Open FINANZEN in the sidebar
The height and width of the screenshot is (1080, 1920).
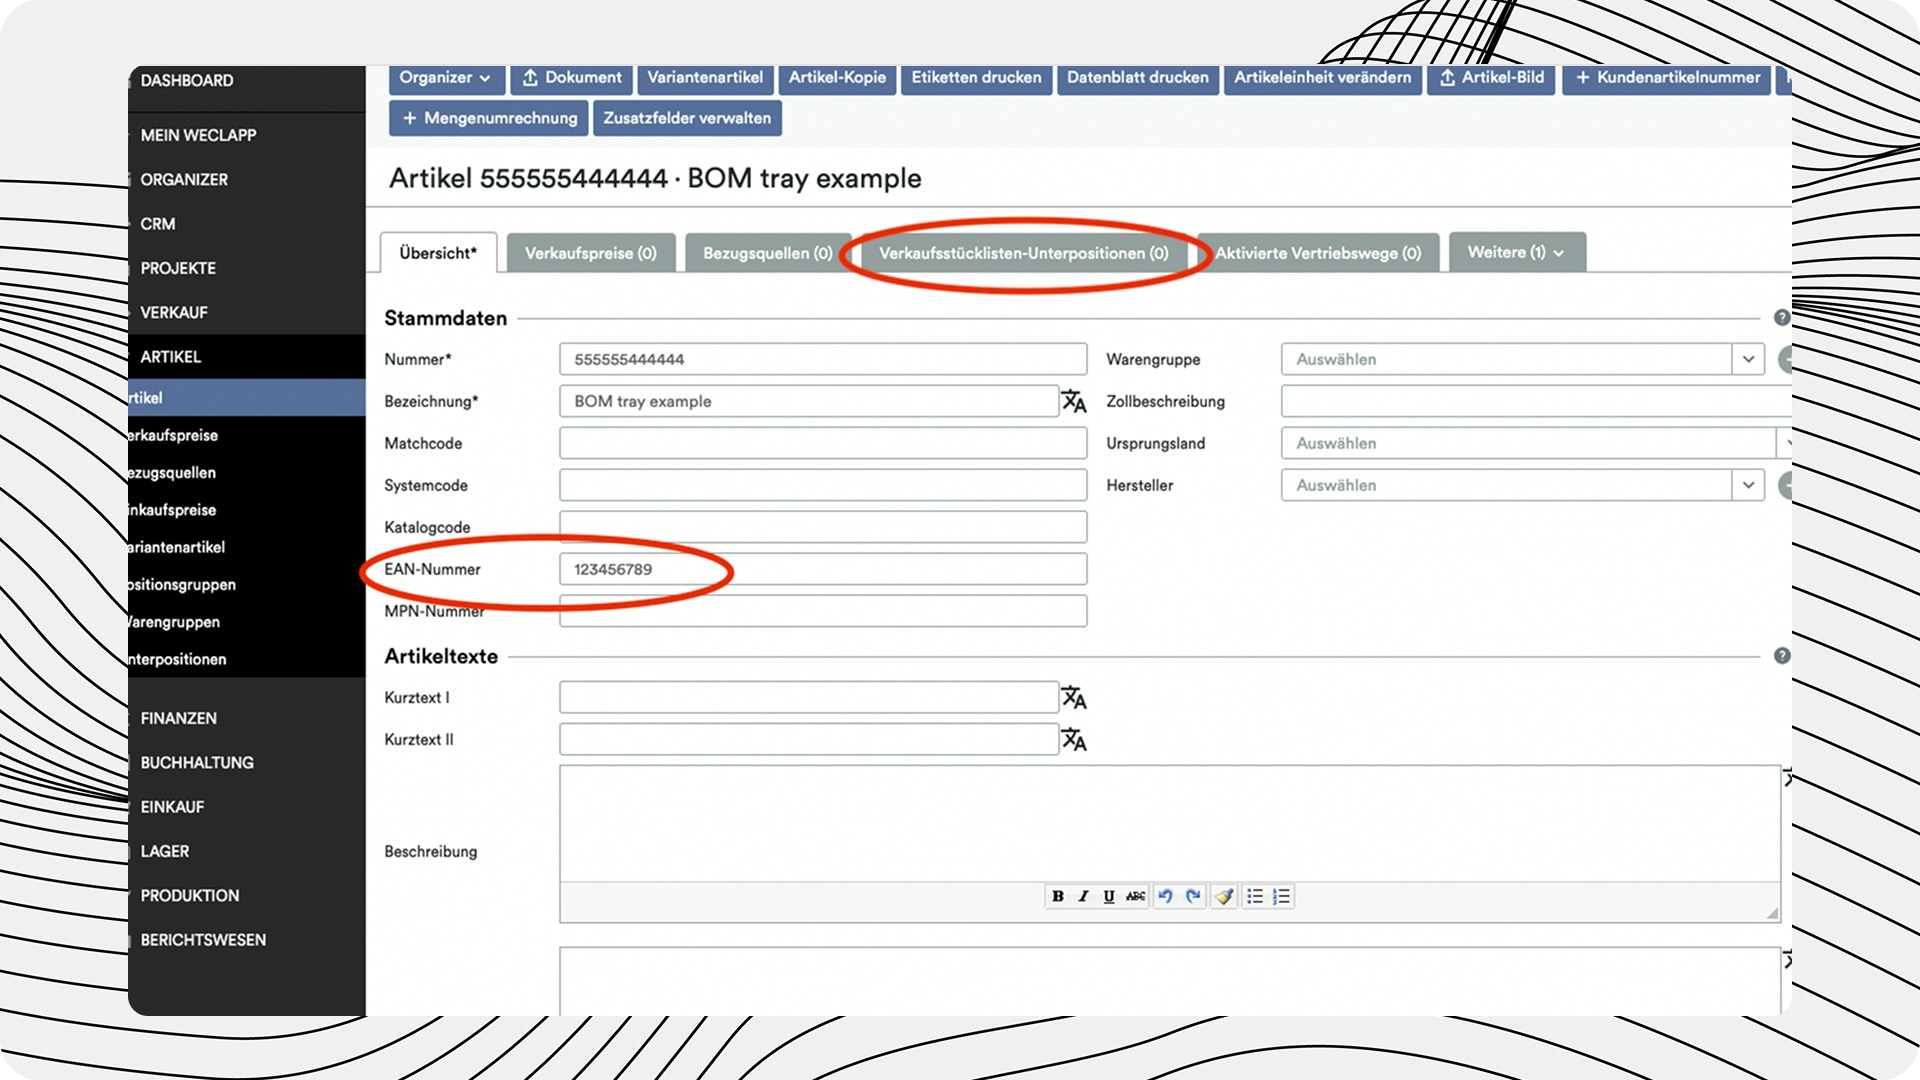pyautogui.click(x=178, y=718)
